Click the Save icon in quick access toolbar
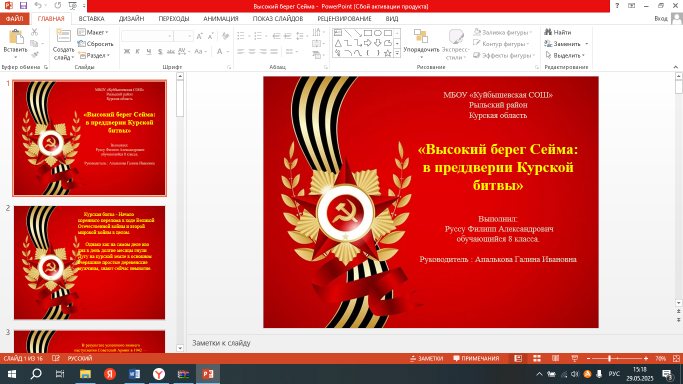Screen dimensions: 683x384 pos(23,6)
